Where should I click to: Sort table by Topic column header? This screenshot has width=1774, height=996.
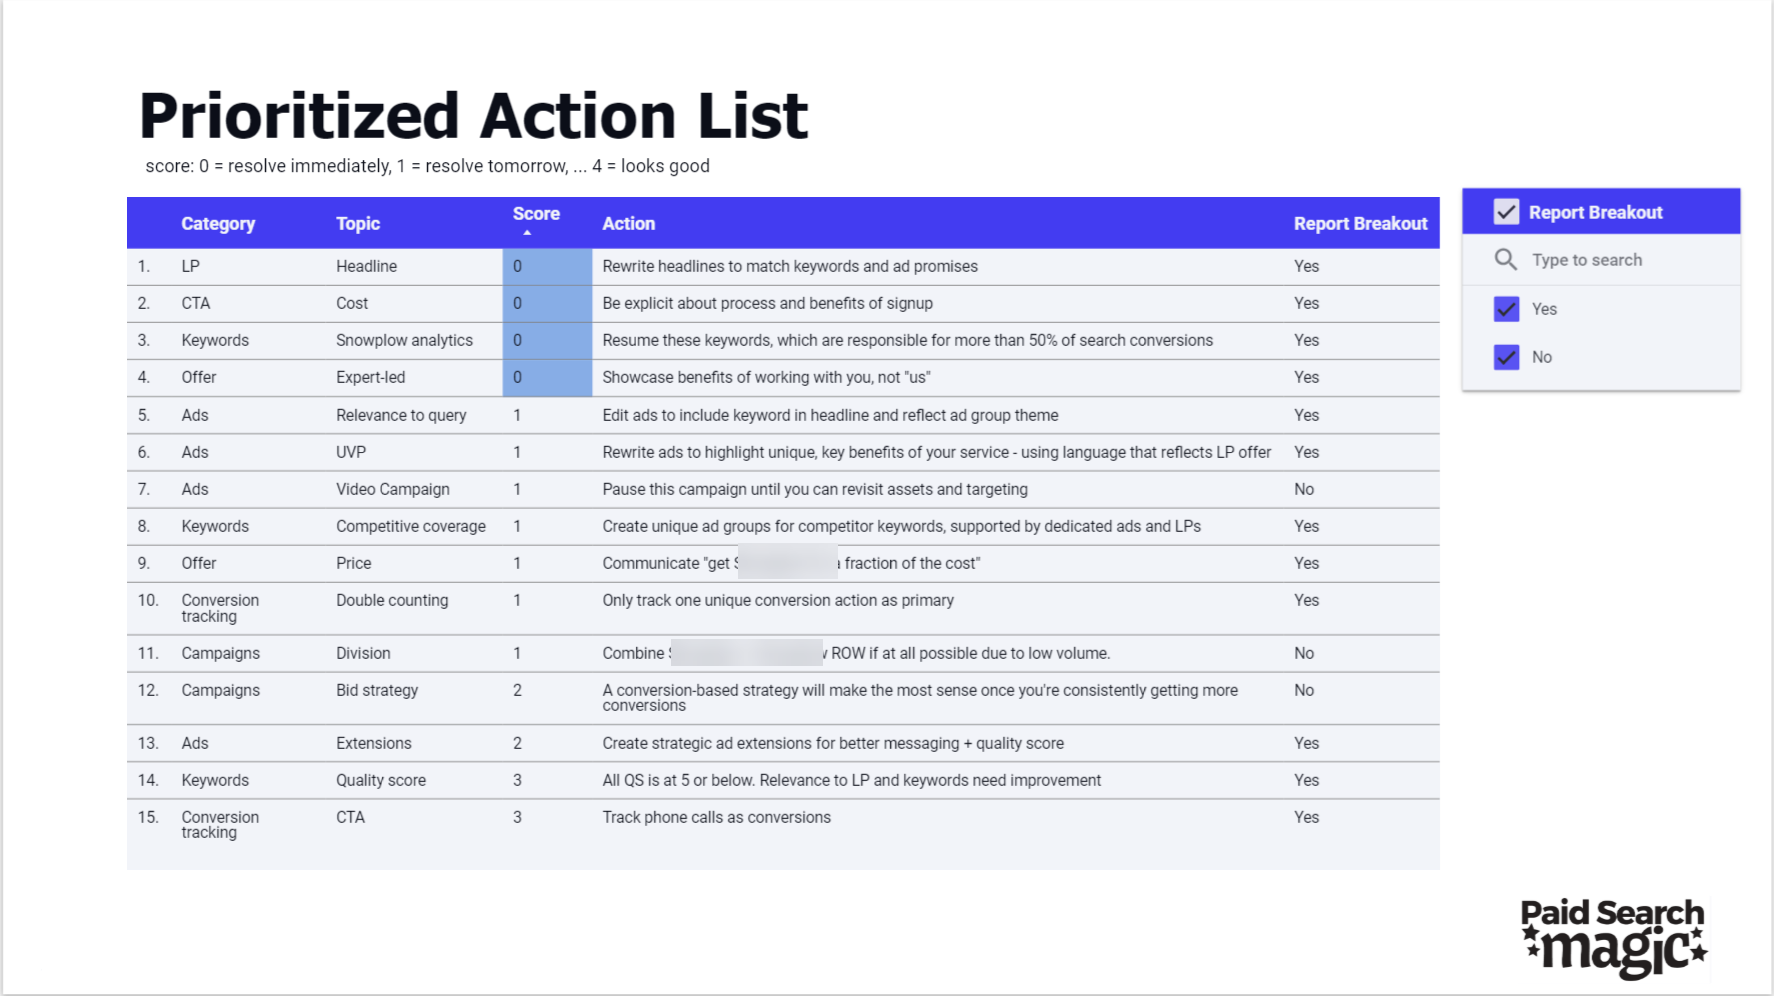click(358, 224)
